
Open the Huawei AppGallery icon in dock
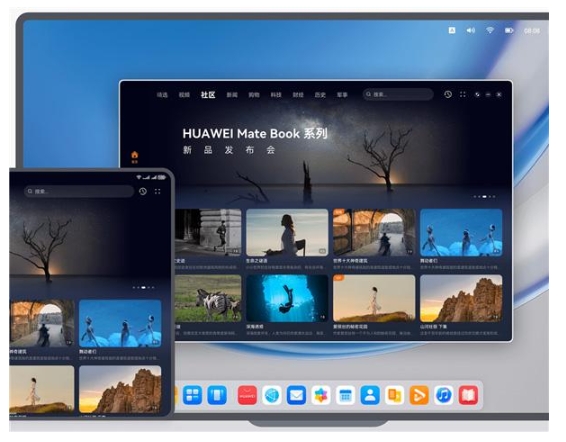coord(247,395)
